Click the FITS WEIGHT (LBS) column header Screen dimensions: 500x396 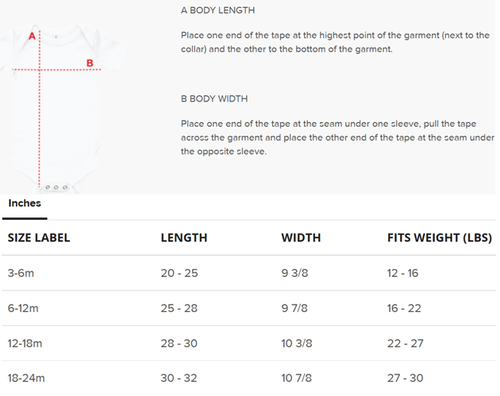pyautogui.click(x=439, y=238)
